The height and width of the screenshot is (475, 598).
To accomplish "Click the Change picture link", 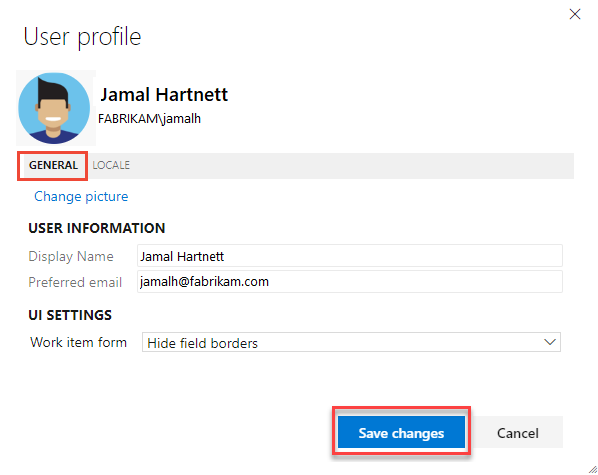I will [81, 196].
